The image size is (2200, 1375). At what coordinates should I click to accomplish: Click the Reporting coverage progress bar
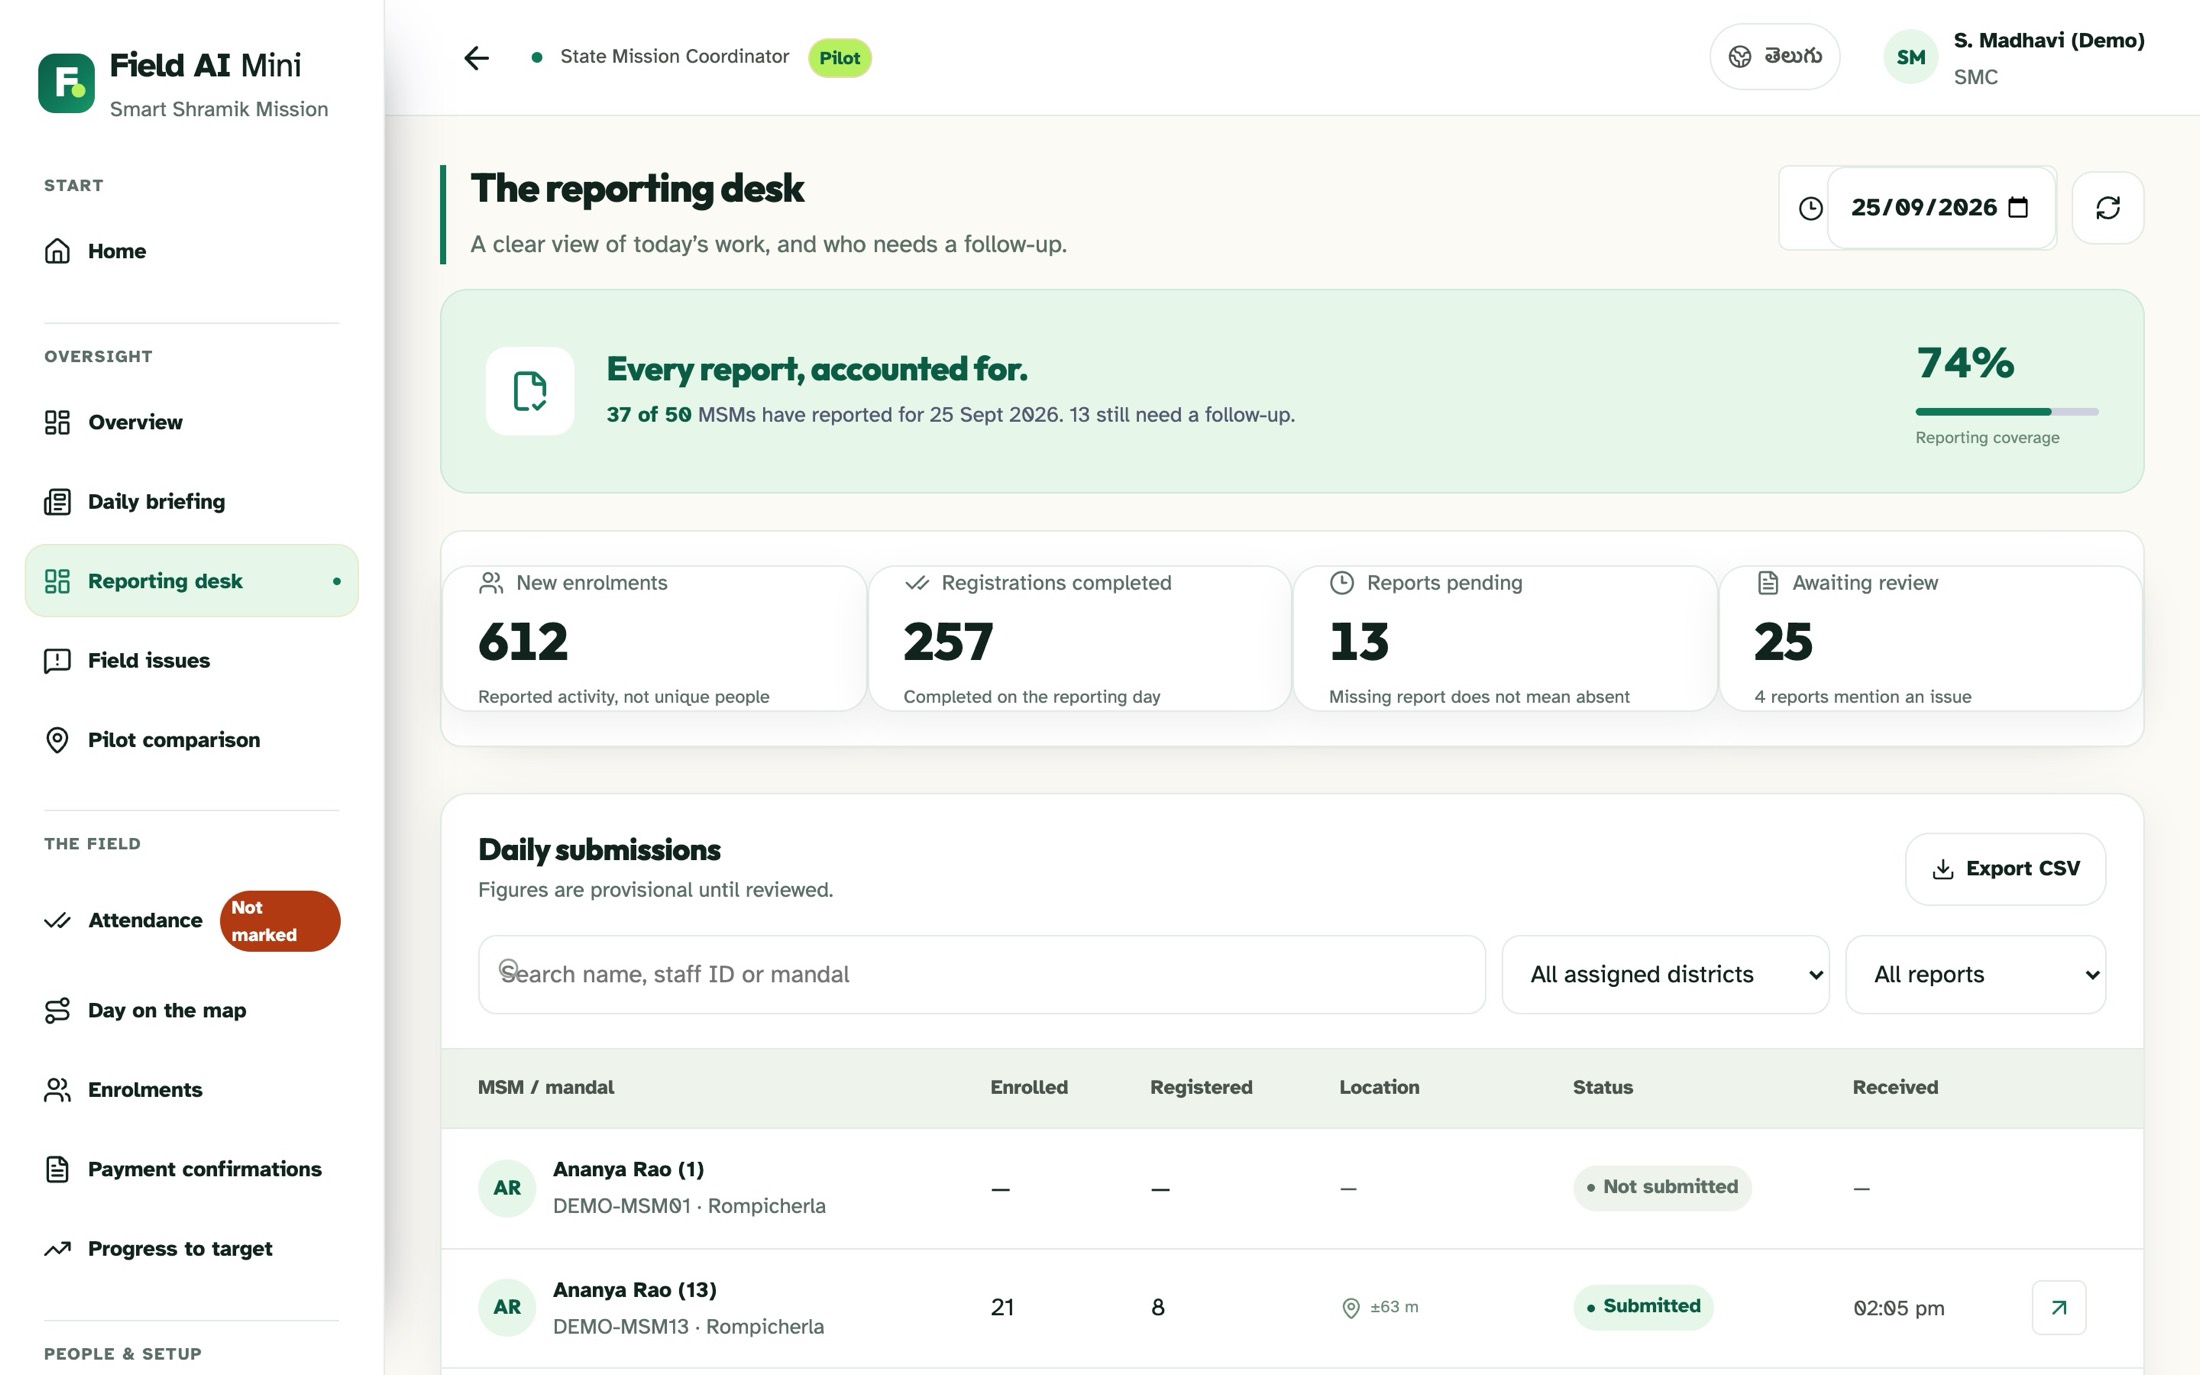pos(2006,411)
